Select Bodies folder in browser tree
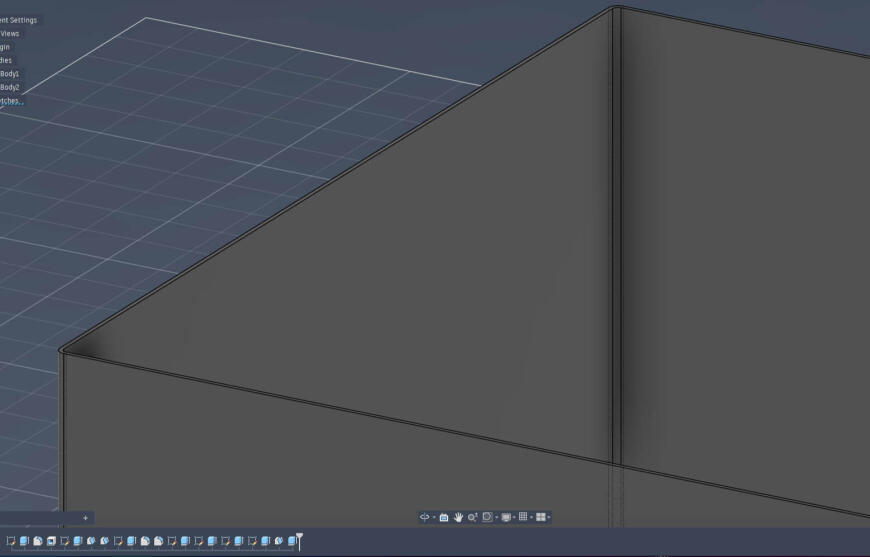Image resolution: width=870 pixels, height=557 pixels. (6, 60)
